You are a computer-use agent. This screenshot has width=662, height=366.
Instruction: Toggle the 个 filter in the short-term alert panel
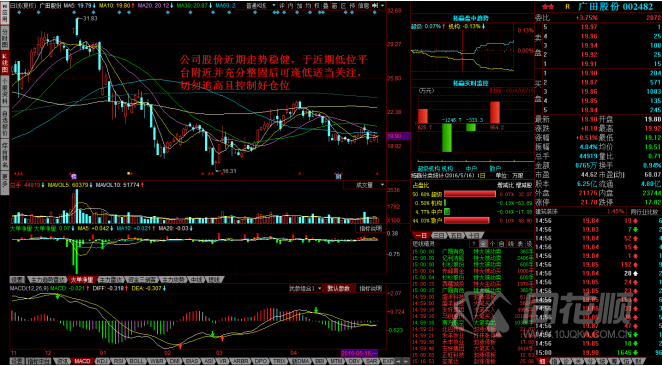pyautogui.click(x=492, y=244)
